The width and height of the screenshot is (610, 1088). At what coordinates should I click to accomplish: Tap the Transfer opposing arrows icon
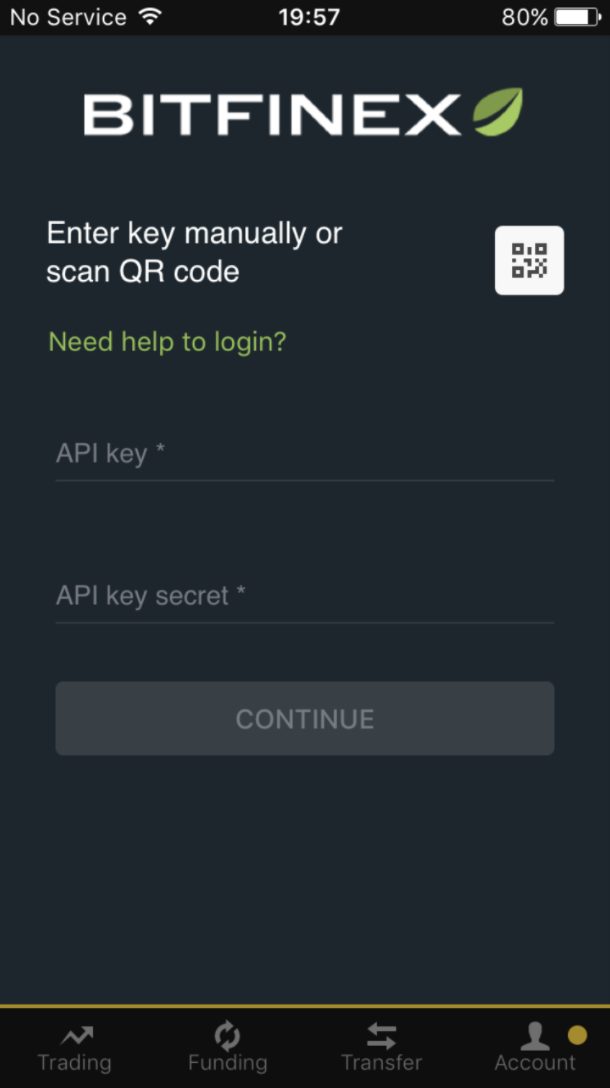tap(381, 1036)
